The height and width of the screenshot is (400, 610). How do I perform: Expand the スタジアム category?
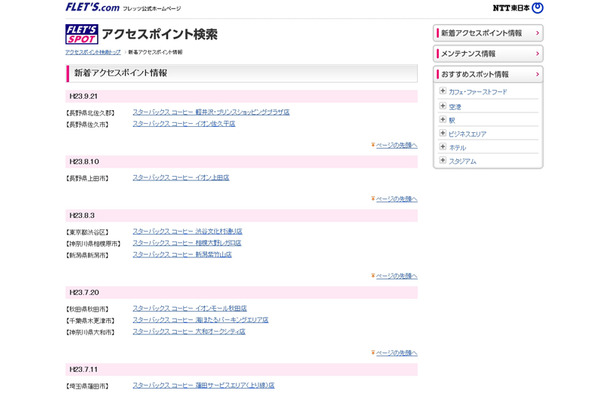(442, 160)
